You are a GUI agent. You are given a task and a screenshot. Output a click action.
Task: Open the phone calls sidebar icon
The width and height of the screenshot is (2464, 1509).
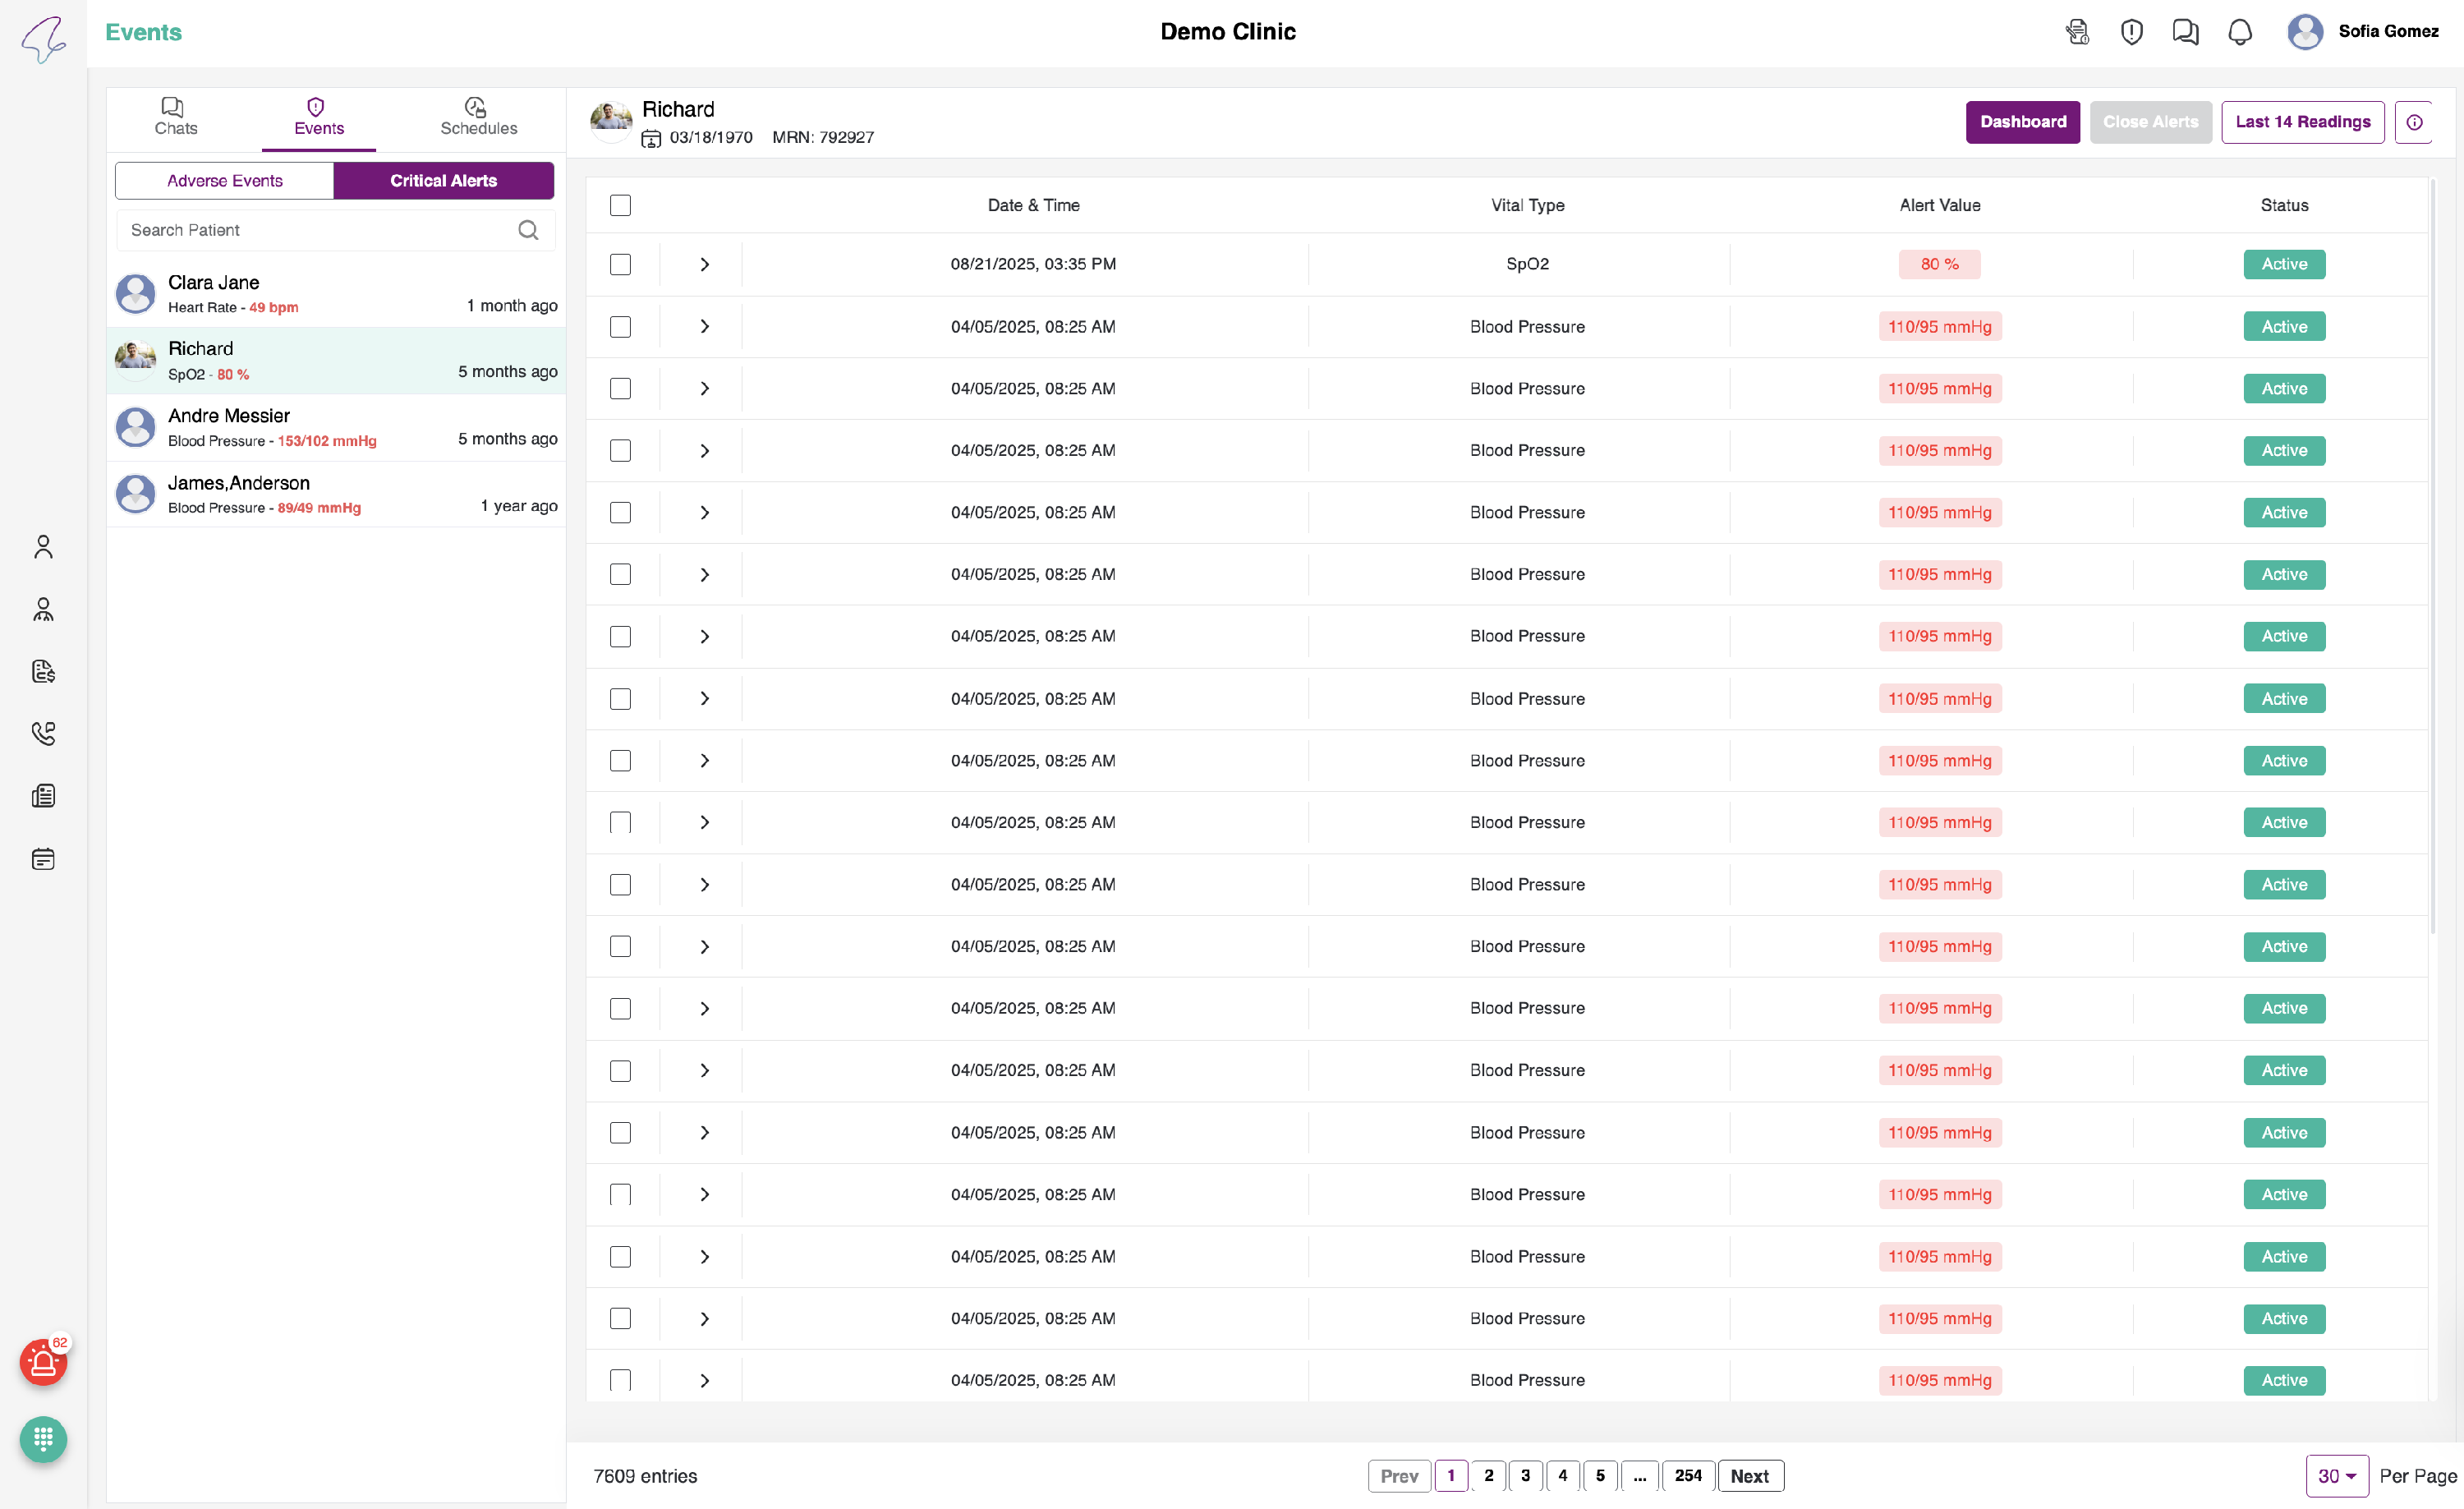[x=43, y=733]
